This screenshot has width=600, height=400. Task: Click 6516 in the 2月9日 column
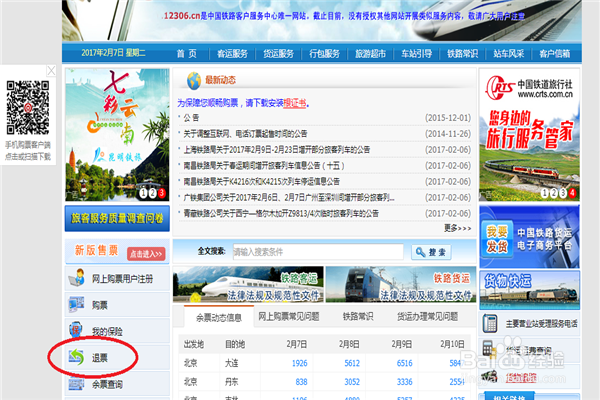tap(404, 363)
